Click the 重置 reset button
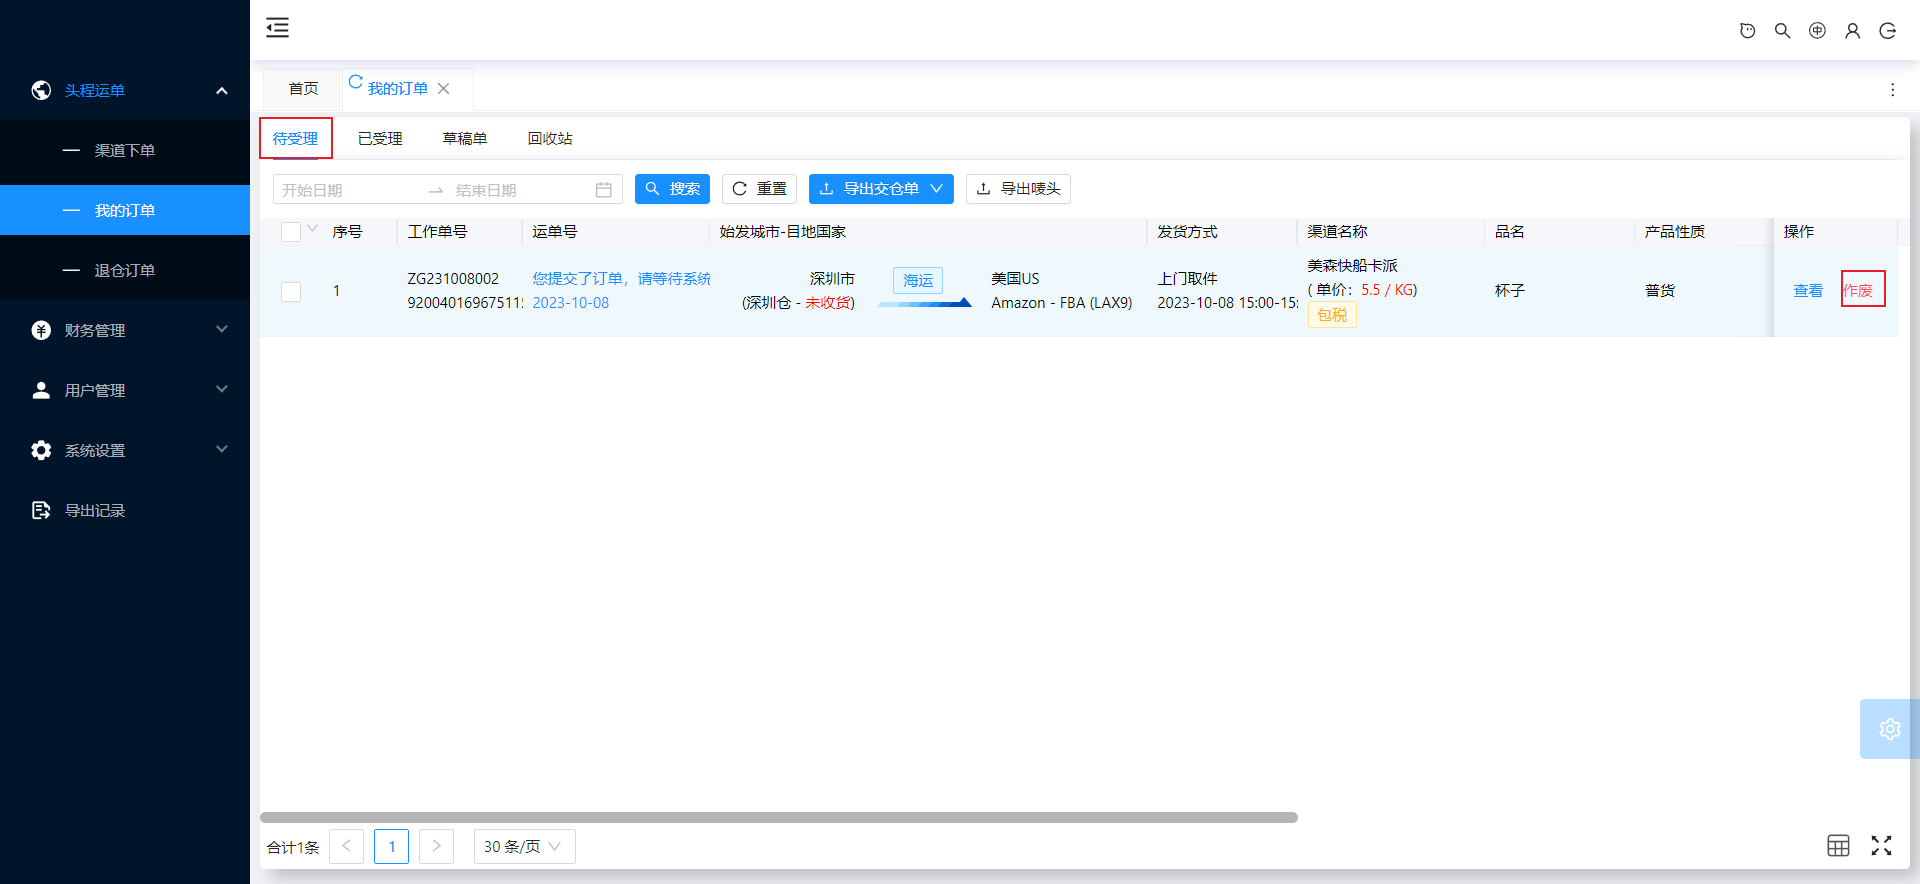The width and height of the screenshot is (1920, 884). pyautogui.click(x=759, y=189)
